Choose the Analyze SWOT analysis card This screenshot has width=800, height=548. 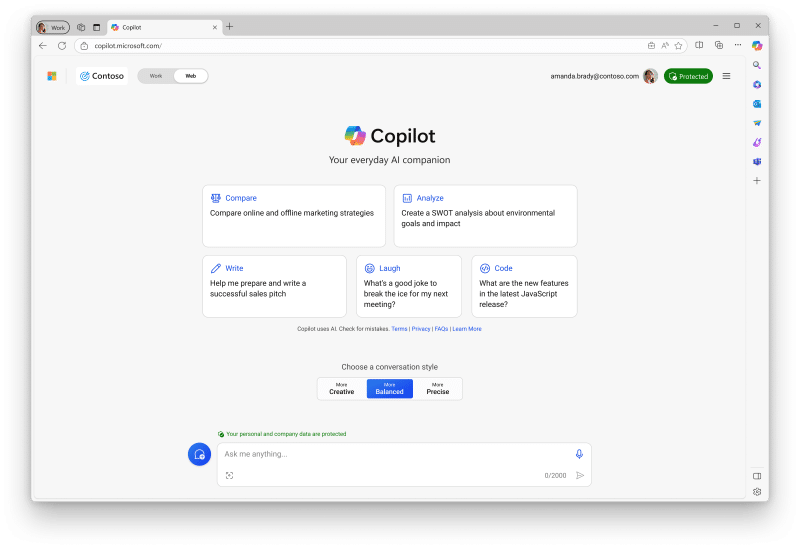click(485, 216)
